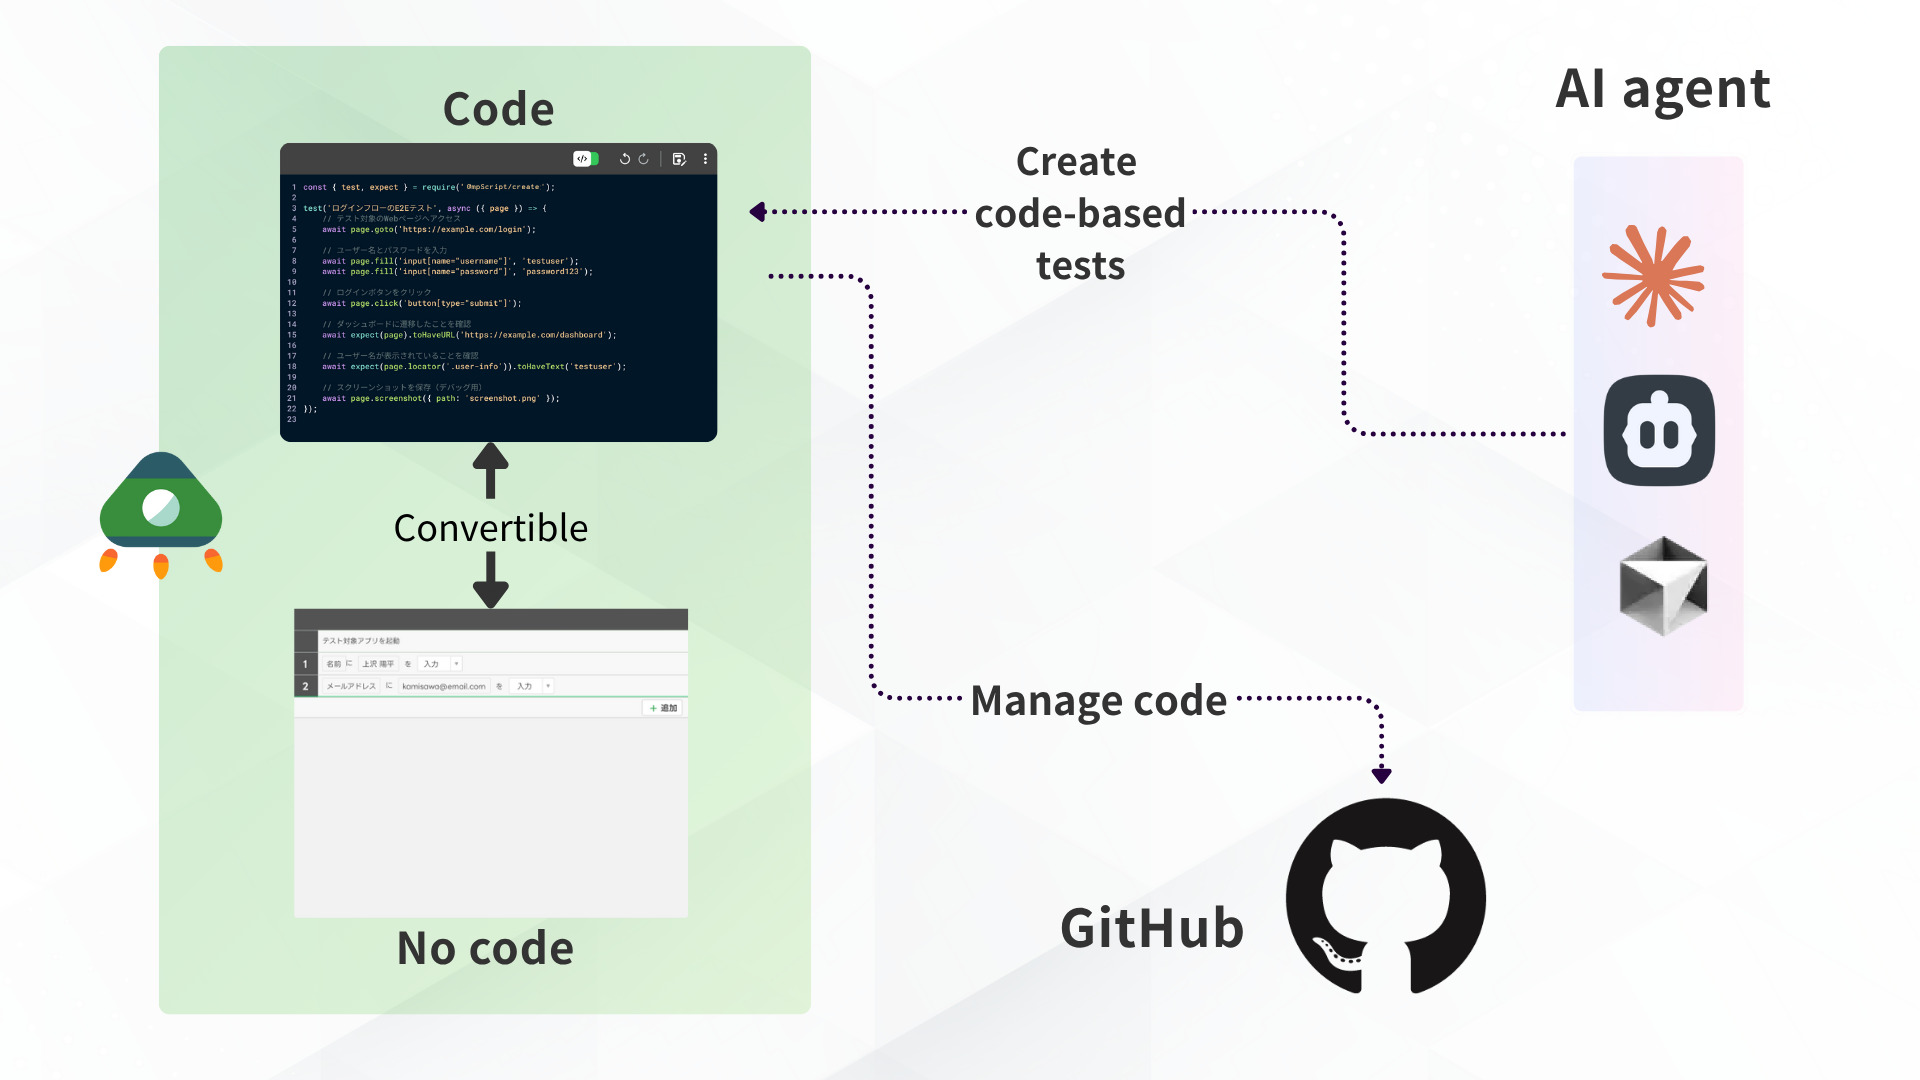Click the toHaveText('testuser') code line
1920x1080 pixels.
[474, 367]
